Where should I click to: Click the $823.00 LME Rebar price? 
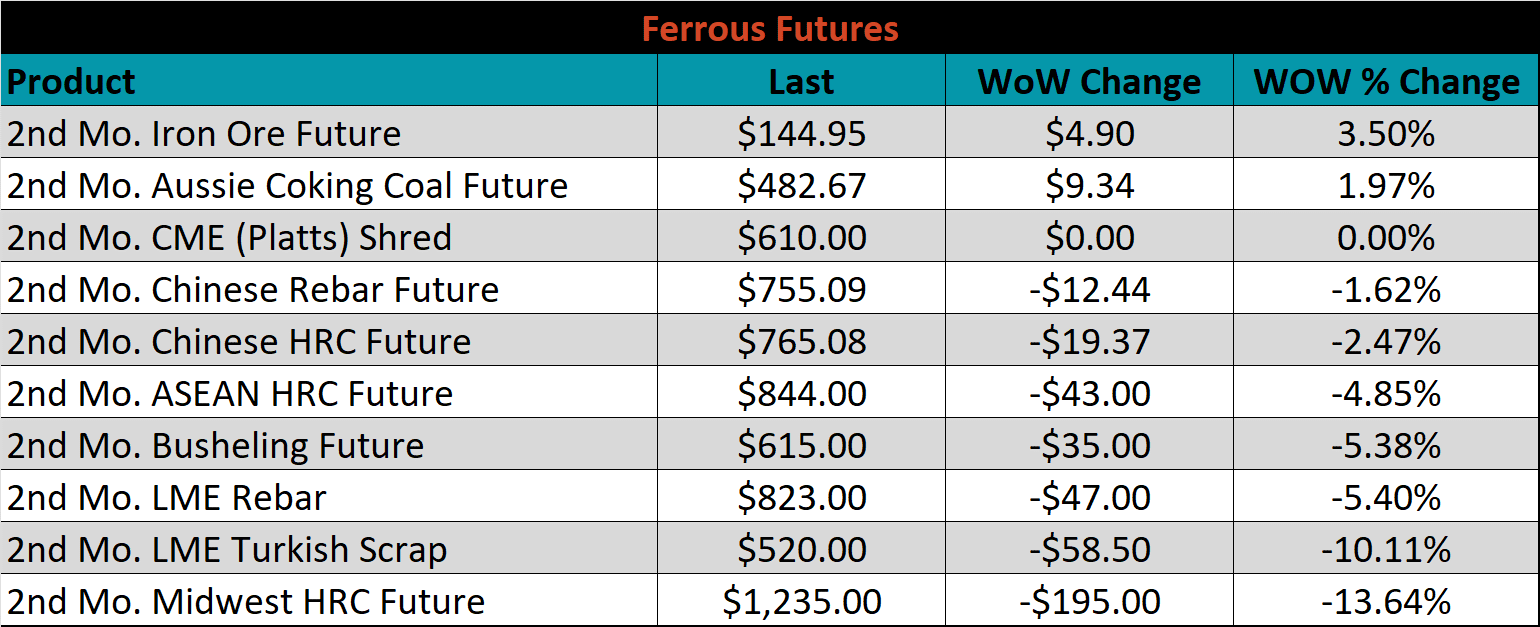tap(801, 497)
